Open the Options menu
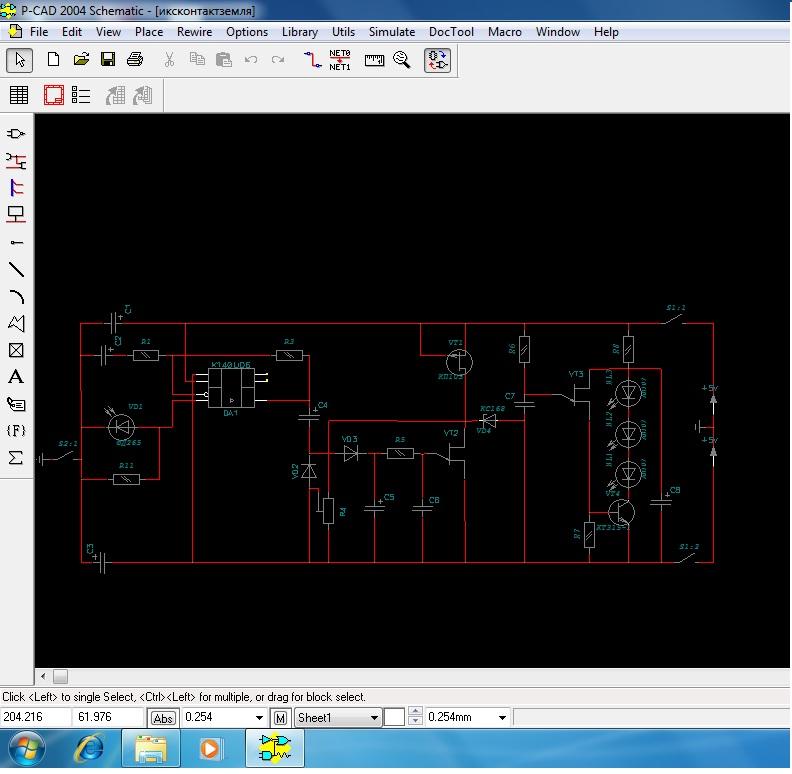Screen dimensions: 792x774 tap(247, 32)
